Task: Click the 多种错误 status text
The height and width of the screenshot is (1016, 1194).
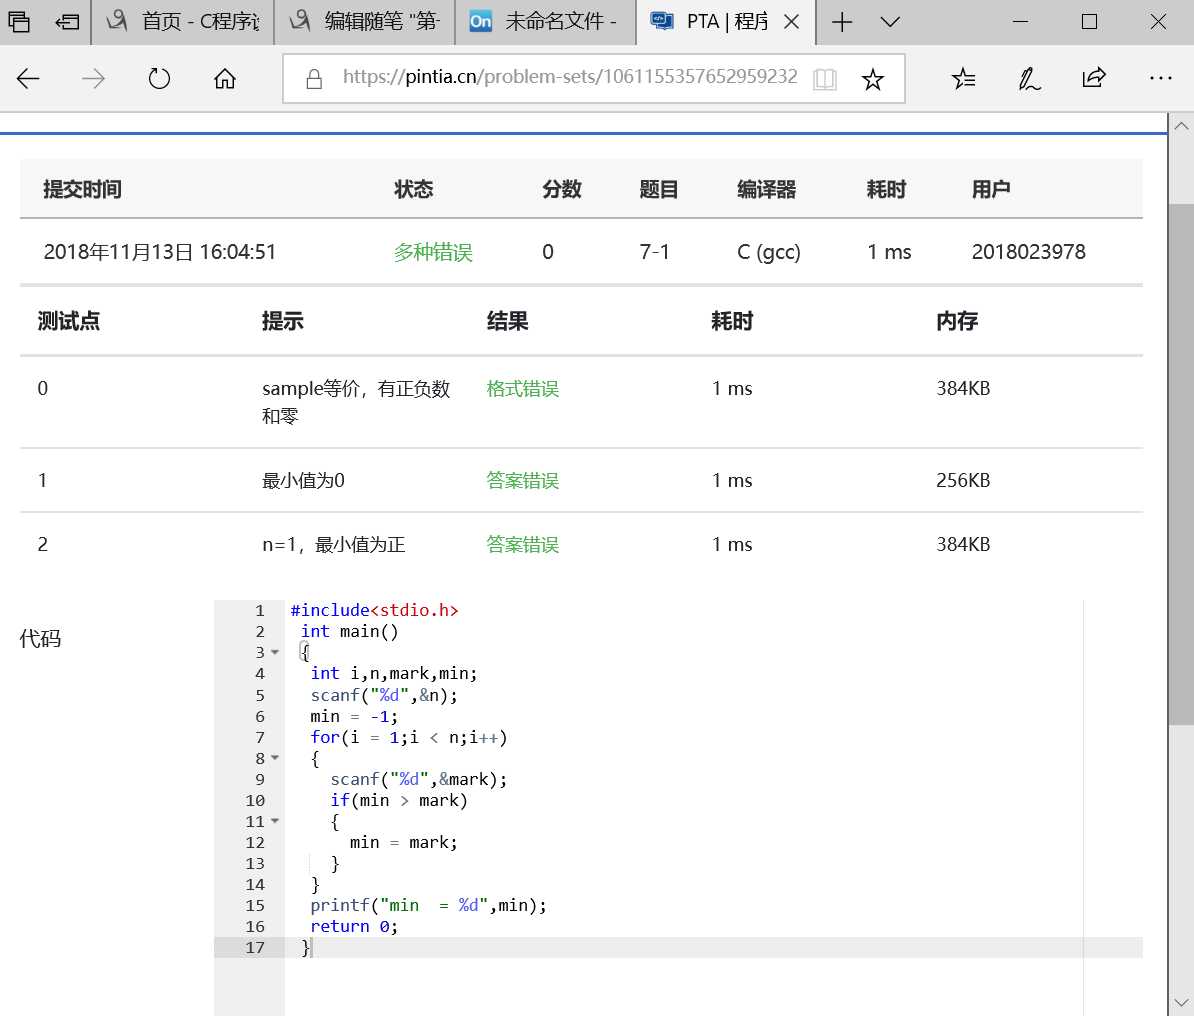Action: [x=433, y=252]
